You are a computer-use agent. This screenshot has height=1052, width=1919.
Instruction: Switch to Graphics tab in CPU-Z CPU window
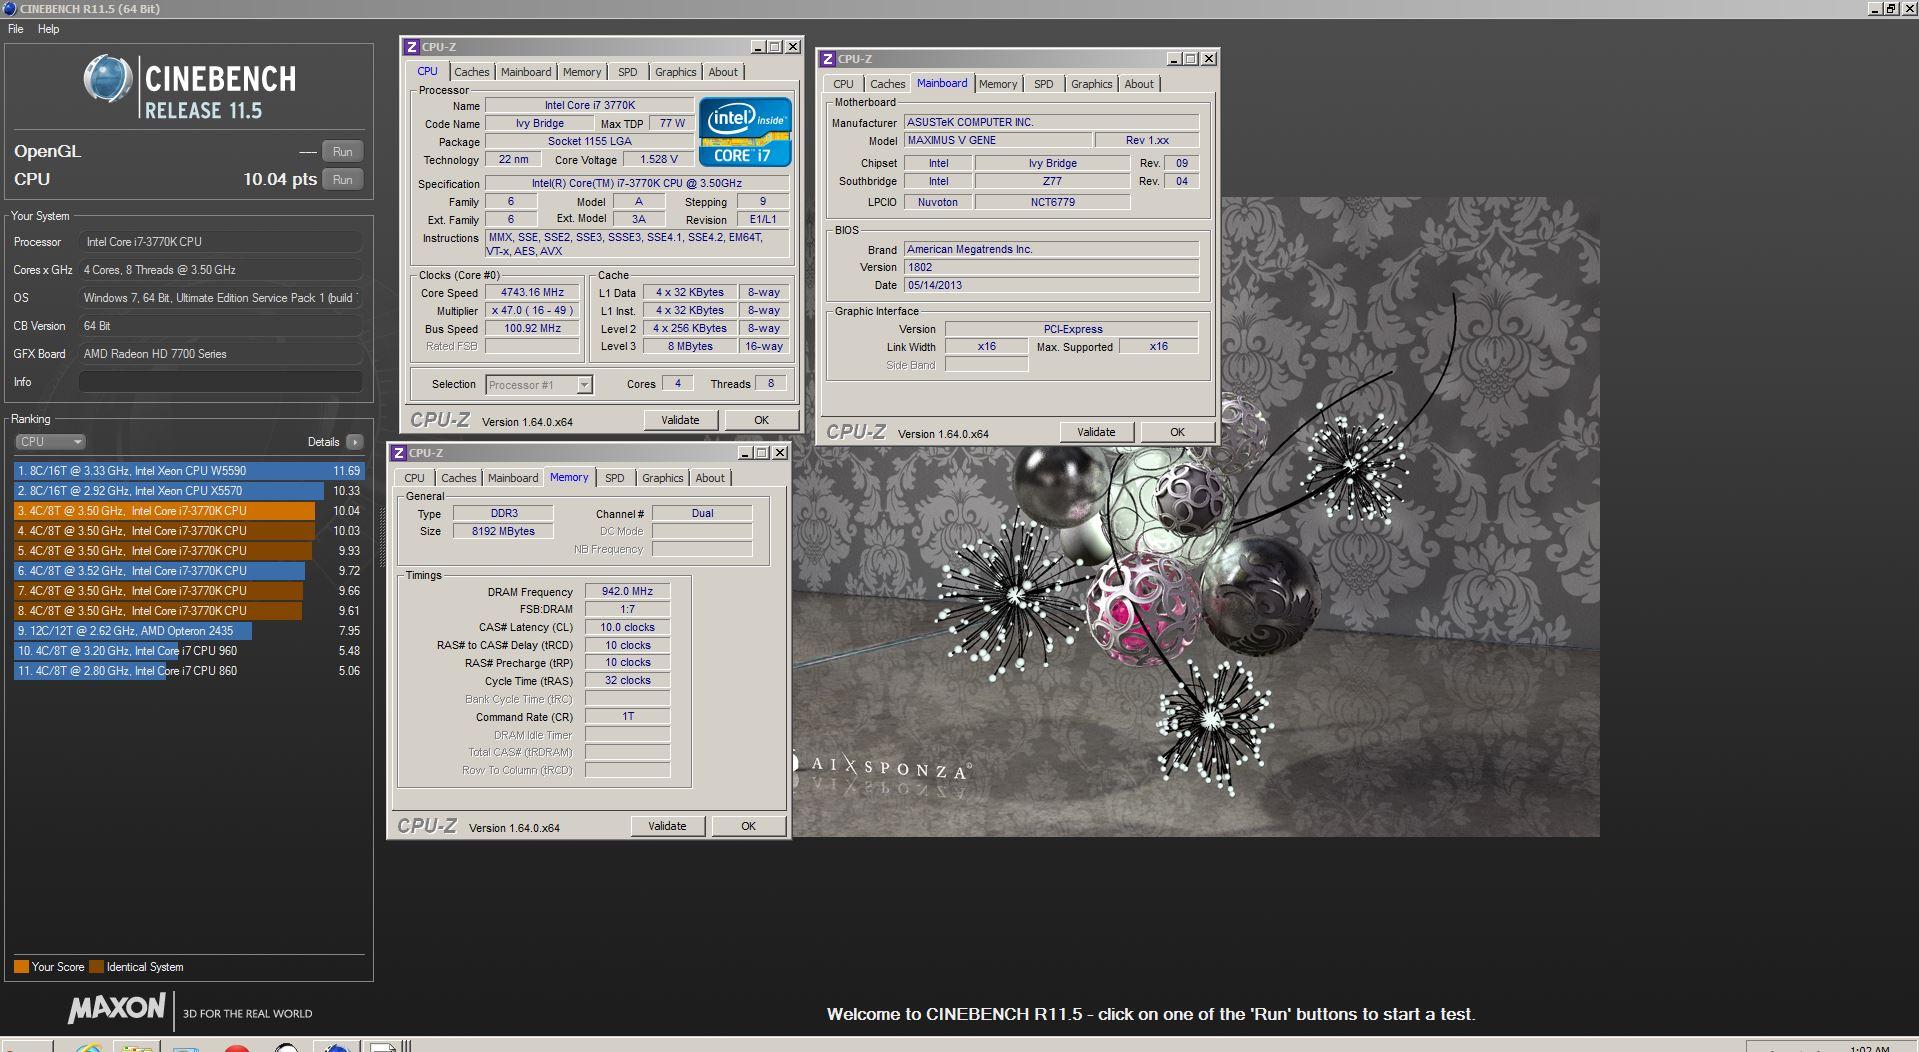pyautogui.click(x=676, y=72)
